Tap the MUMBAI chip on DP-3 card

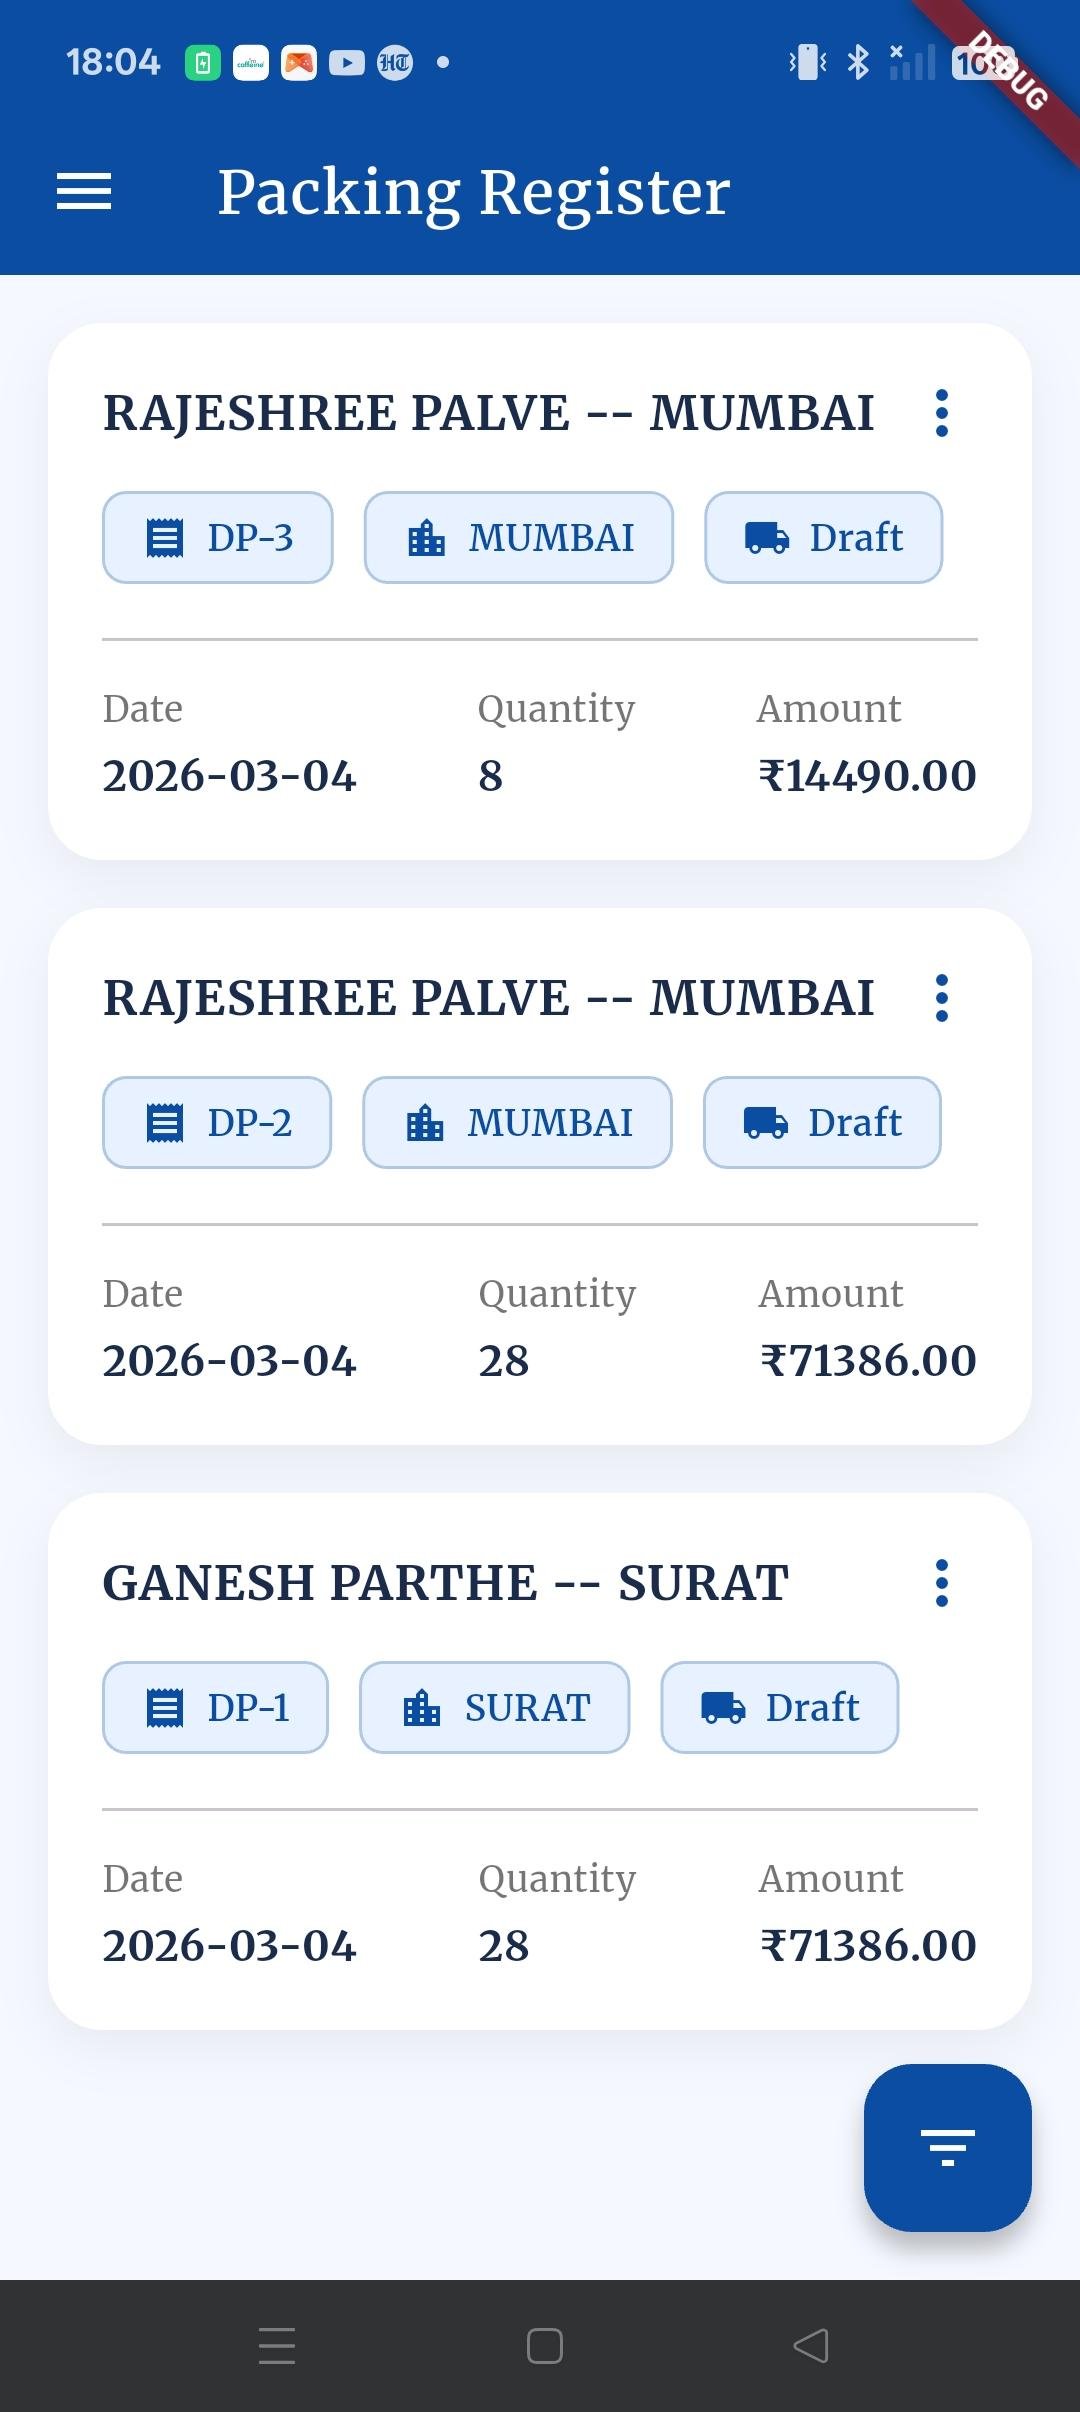(x=519, y=538)
